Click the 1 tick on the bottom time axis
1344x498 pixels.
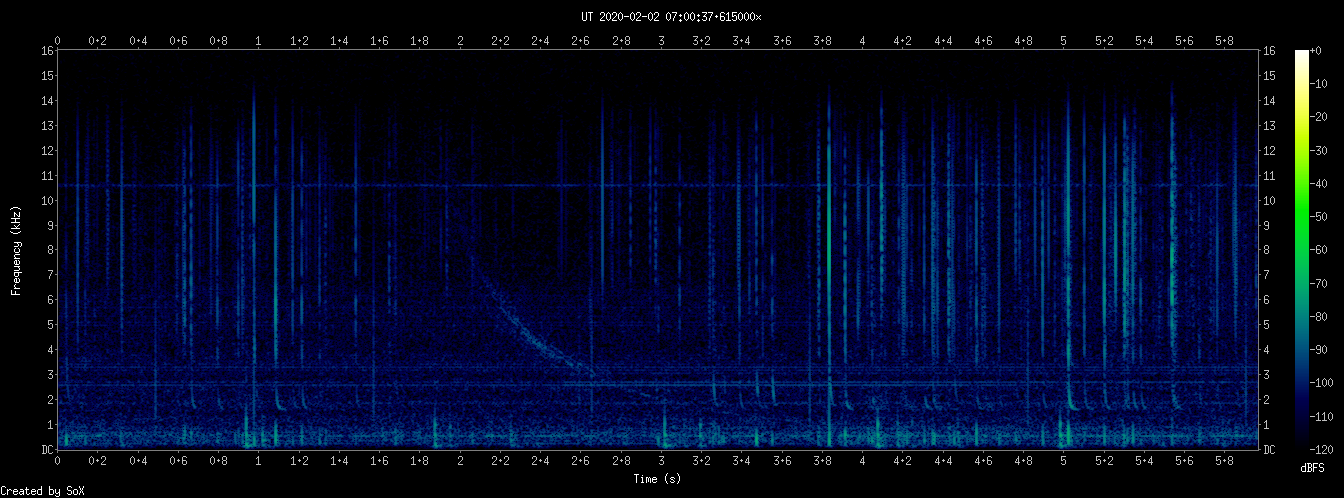pos(259,463)
